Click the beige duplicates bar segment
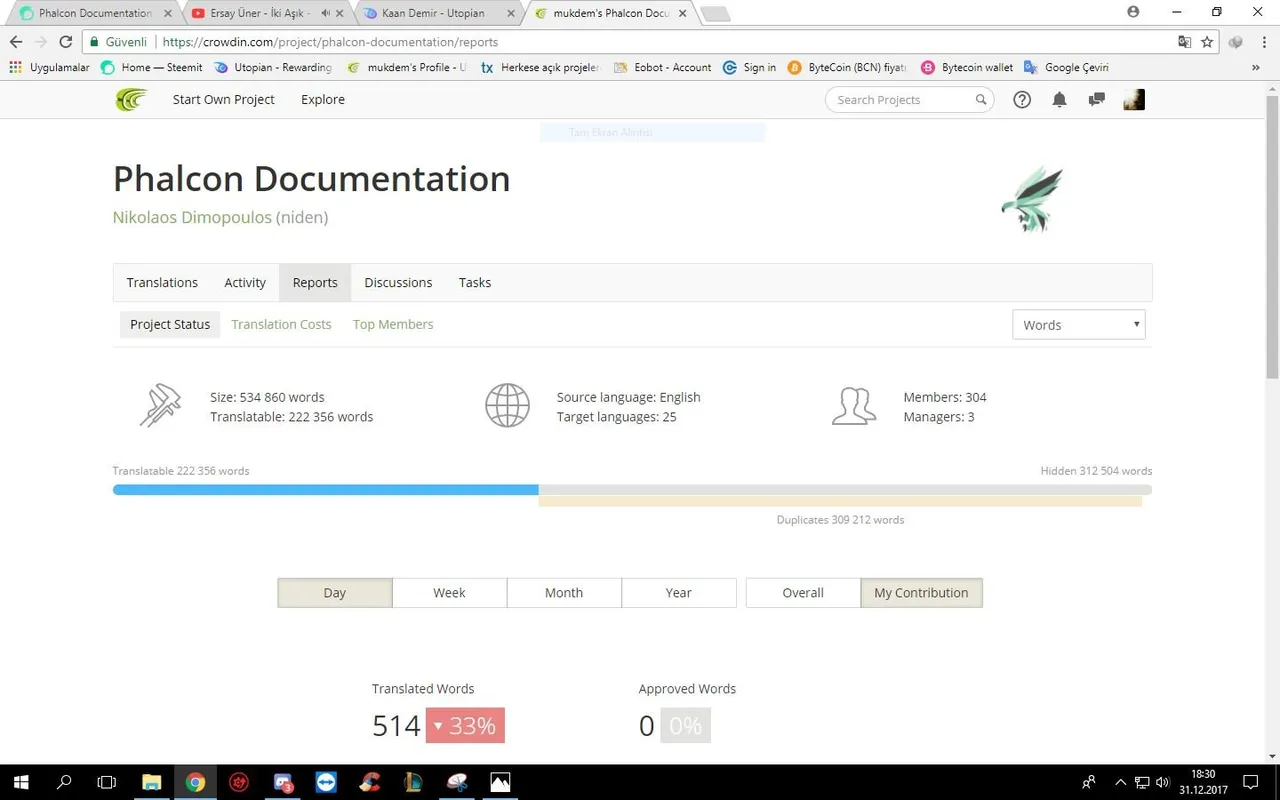The image size is (1280, 800). (x=840, y=501)
